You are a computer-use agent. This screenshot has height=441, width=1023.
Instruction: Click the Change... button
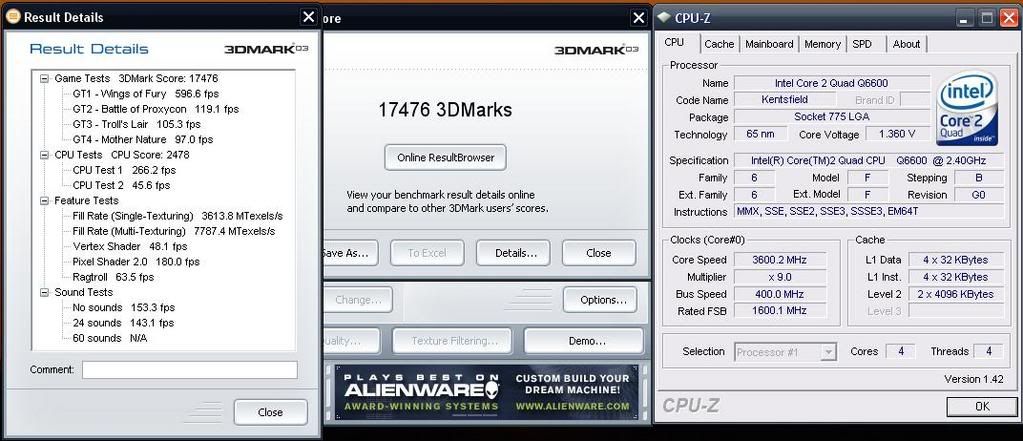click(x=358, y=300)
